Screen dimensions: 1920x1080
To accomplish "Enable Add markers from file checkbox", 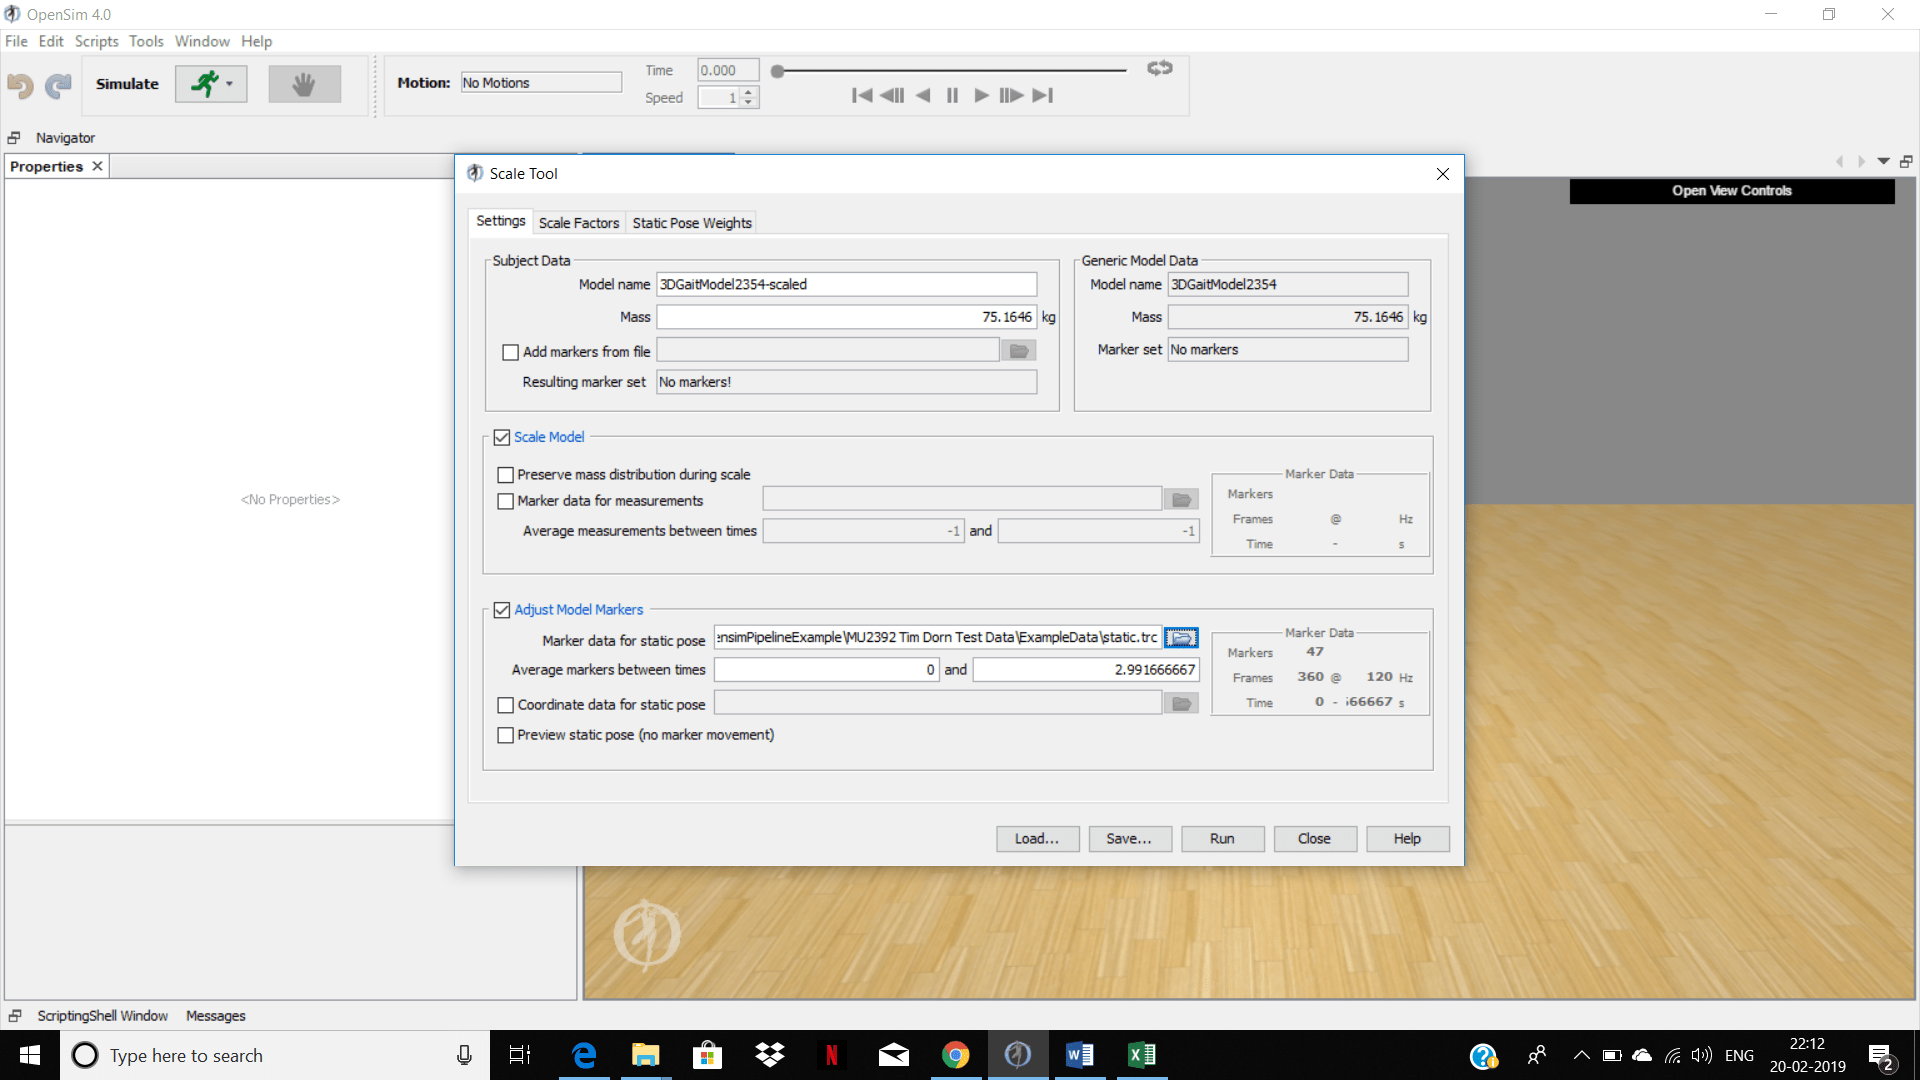I will pos(510,352).
